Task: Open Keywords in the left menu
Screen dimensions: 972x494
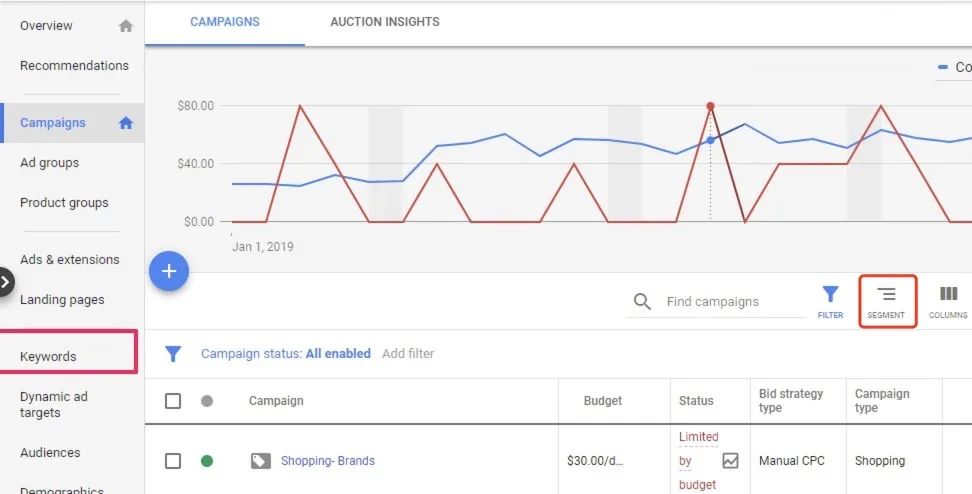Action: point(48,356)
